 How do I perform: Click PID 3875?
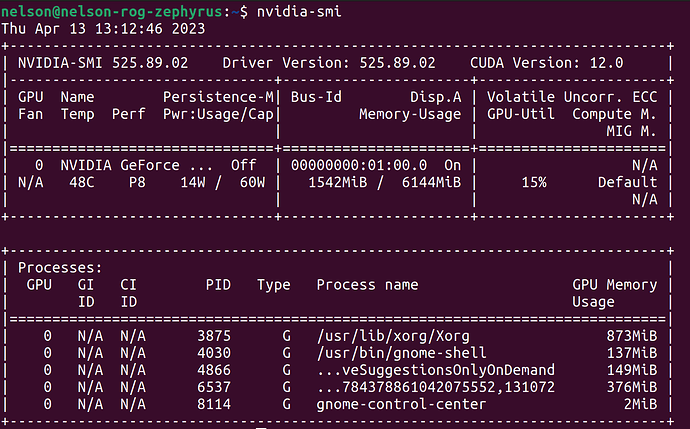[x=214, y=336]
